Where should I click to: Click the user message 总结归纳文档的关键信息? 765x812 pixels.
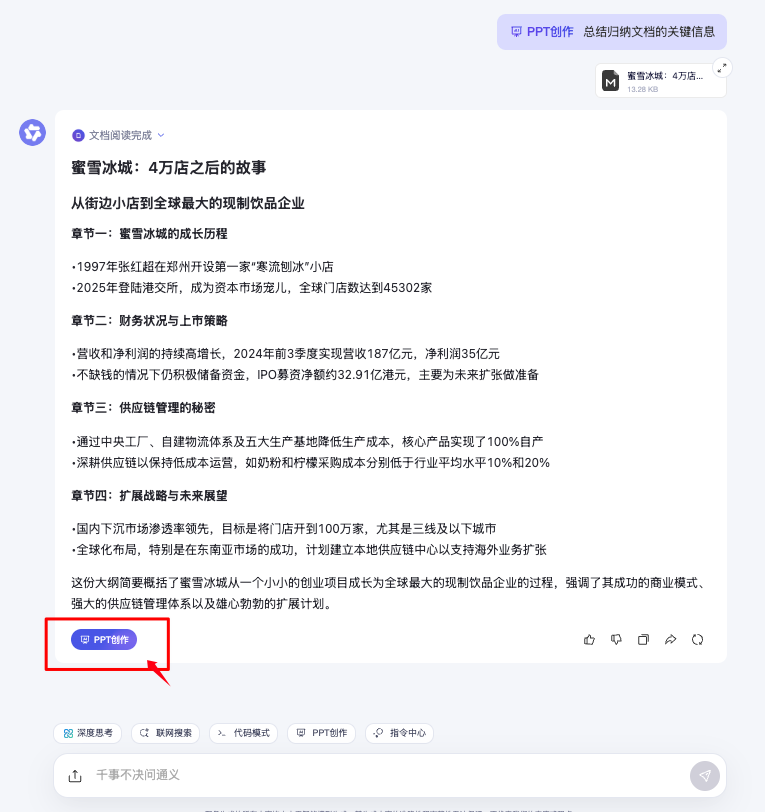(x=649, y=32)
